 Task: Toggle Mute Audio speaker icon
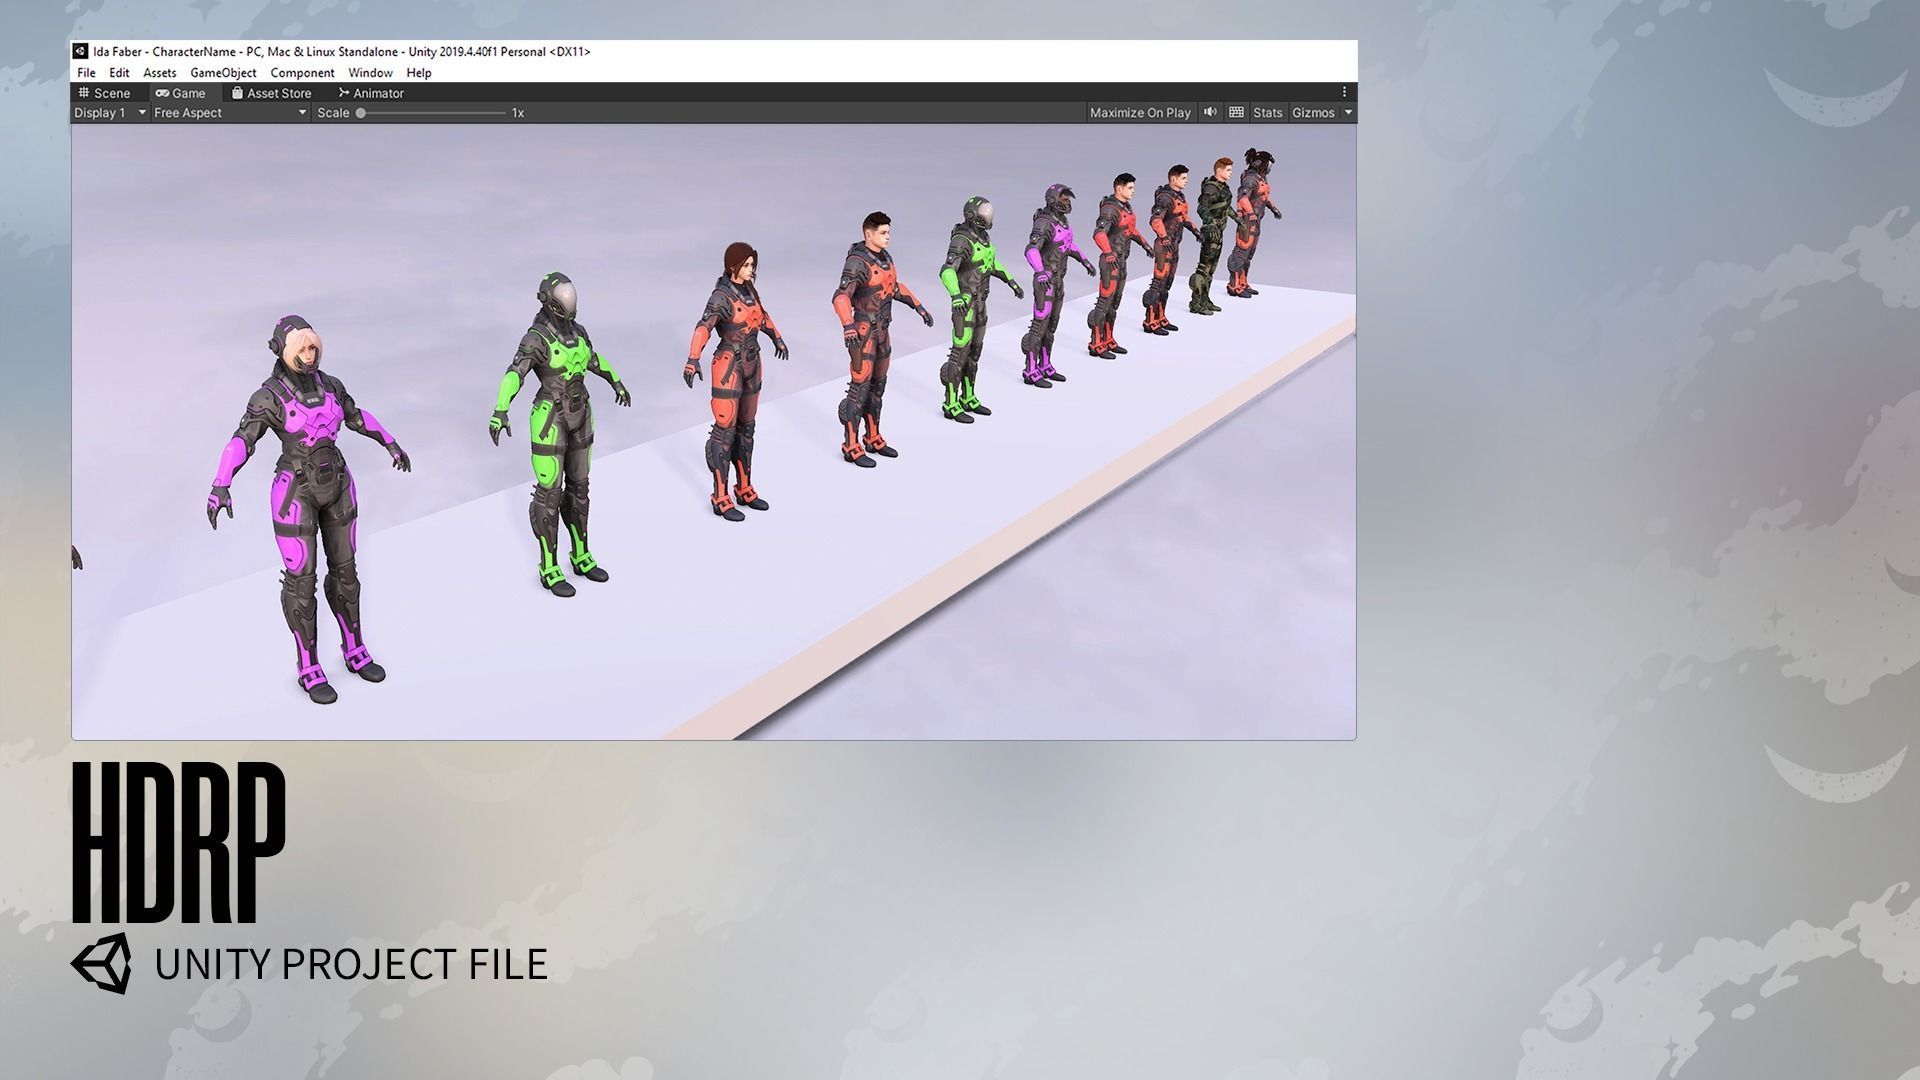(1210, 112)
